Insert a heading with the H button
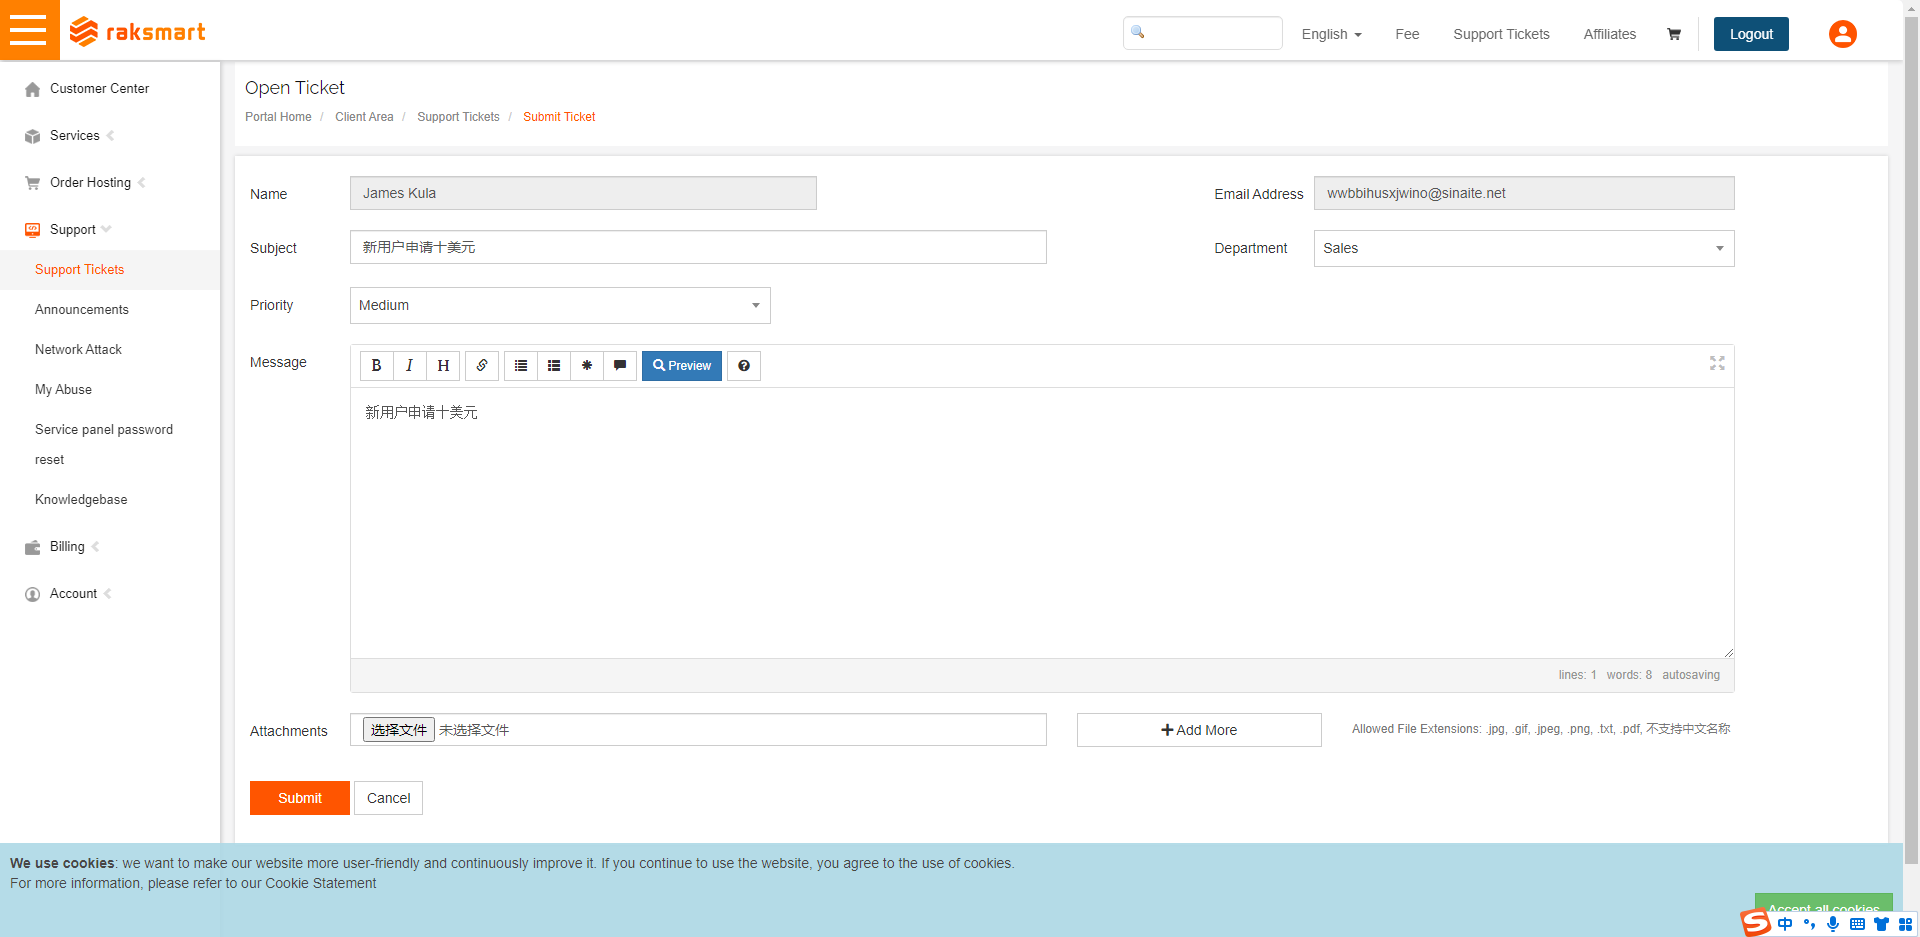Image resolution: width=1920 pixels, height=937 pixels. tap(443, 366)
